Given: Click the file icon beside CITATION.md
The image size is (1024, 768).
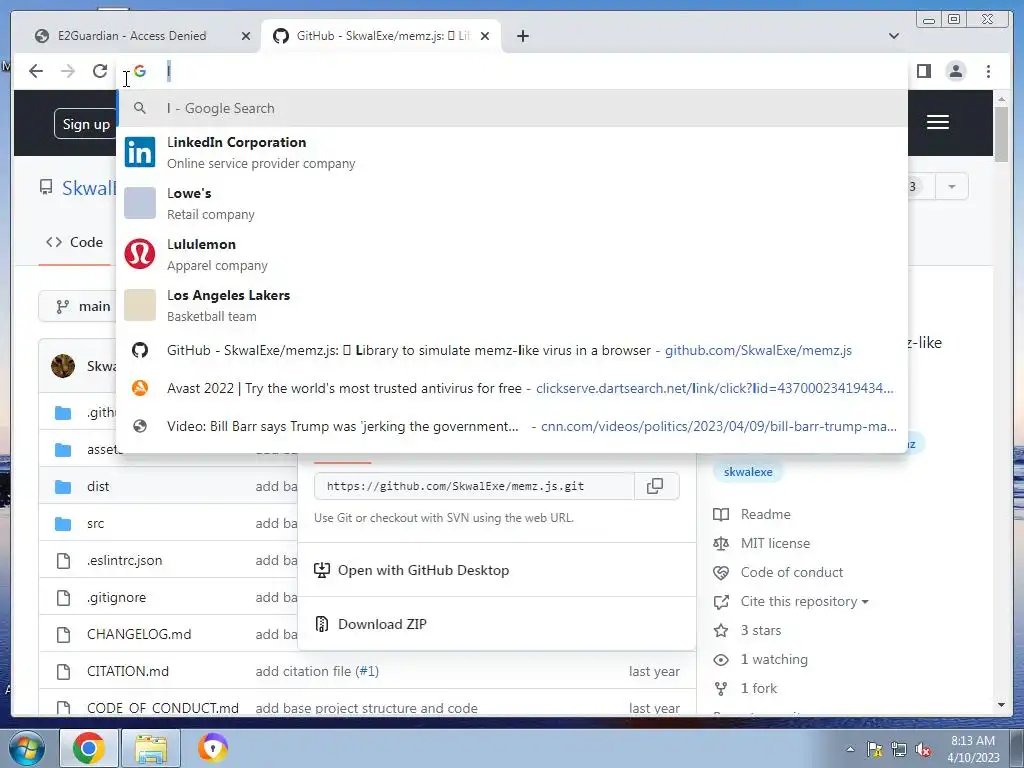Looking at the screenshot, I should point(63,671).
